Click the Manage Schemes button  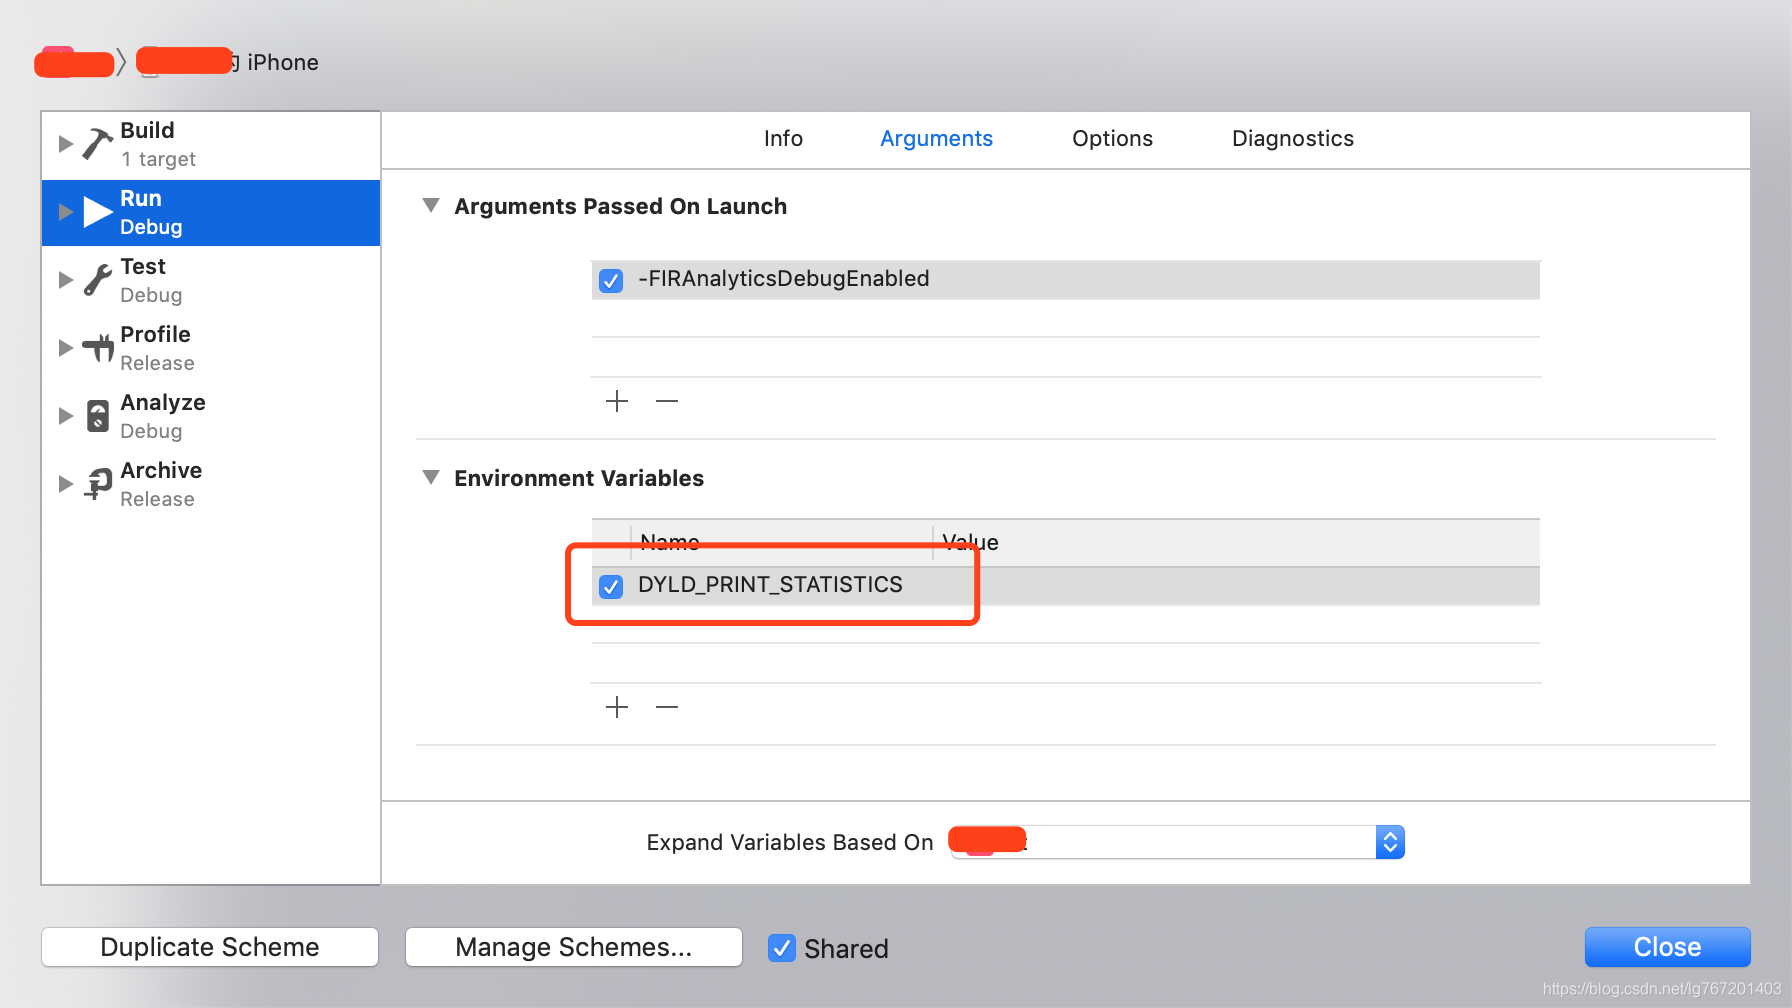click(x=574, y=947)
